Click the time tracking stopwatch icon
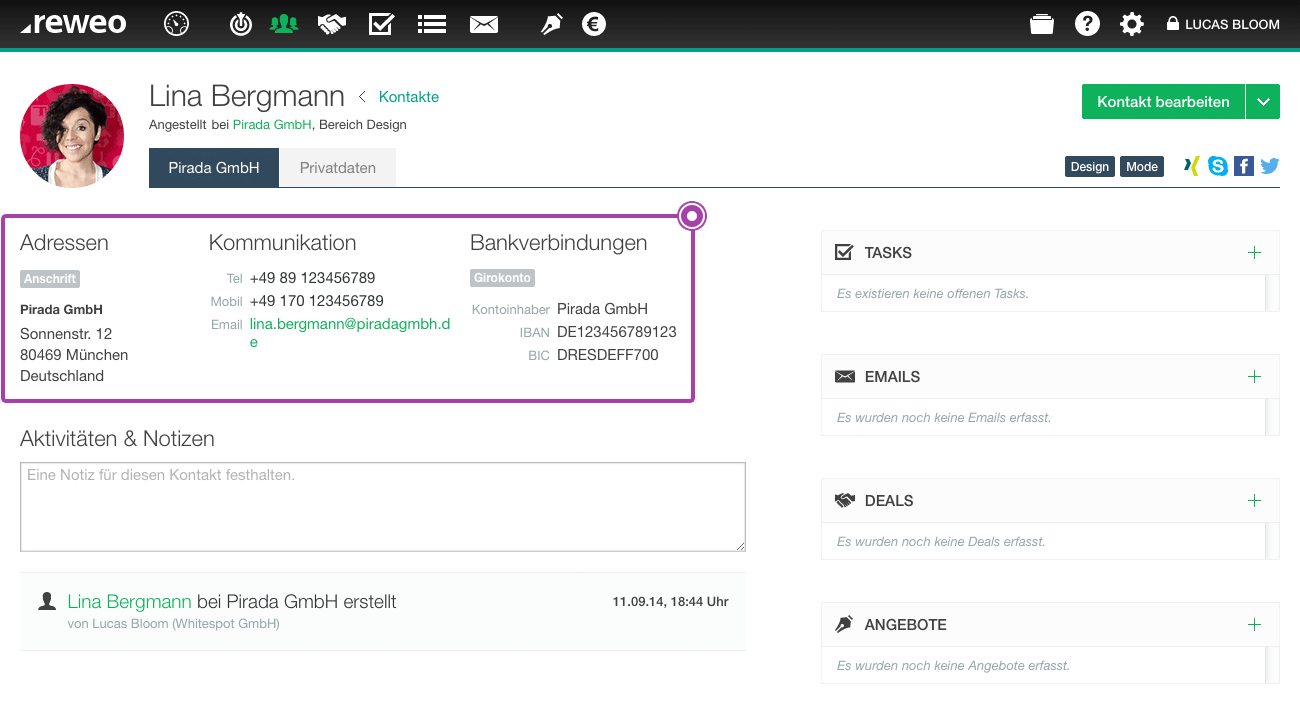 click(241, 24)
